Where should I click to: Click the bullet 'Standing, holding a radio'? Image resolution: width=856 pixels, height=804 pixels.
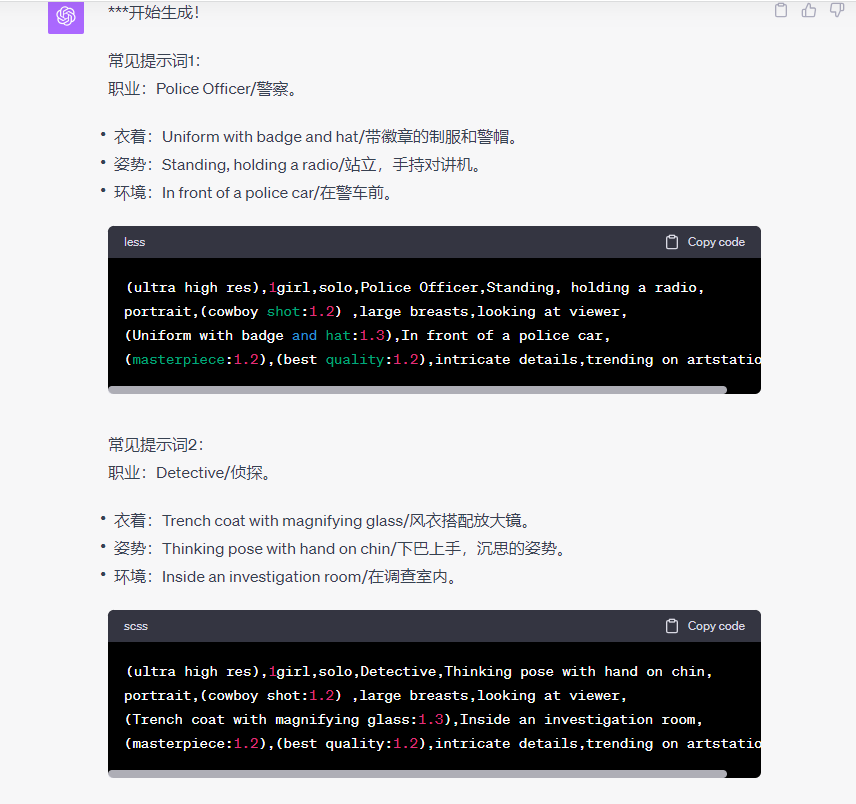[297, 164]
